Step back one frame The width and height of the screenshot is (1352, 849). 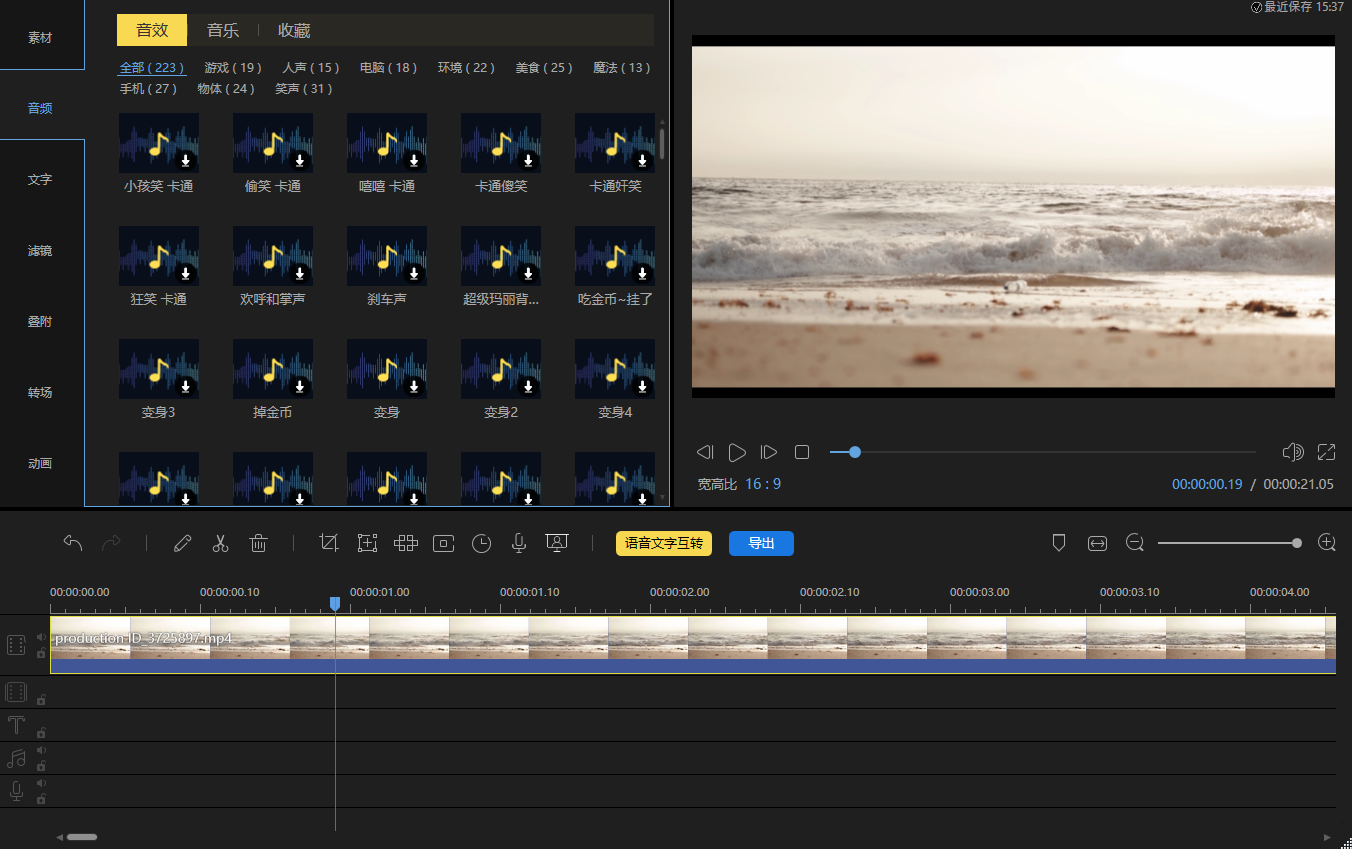point(705,452)
